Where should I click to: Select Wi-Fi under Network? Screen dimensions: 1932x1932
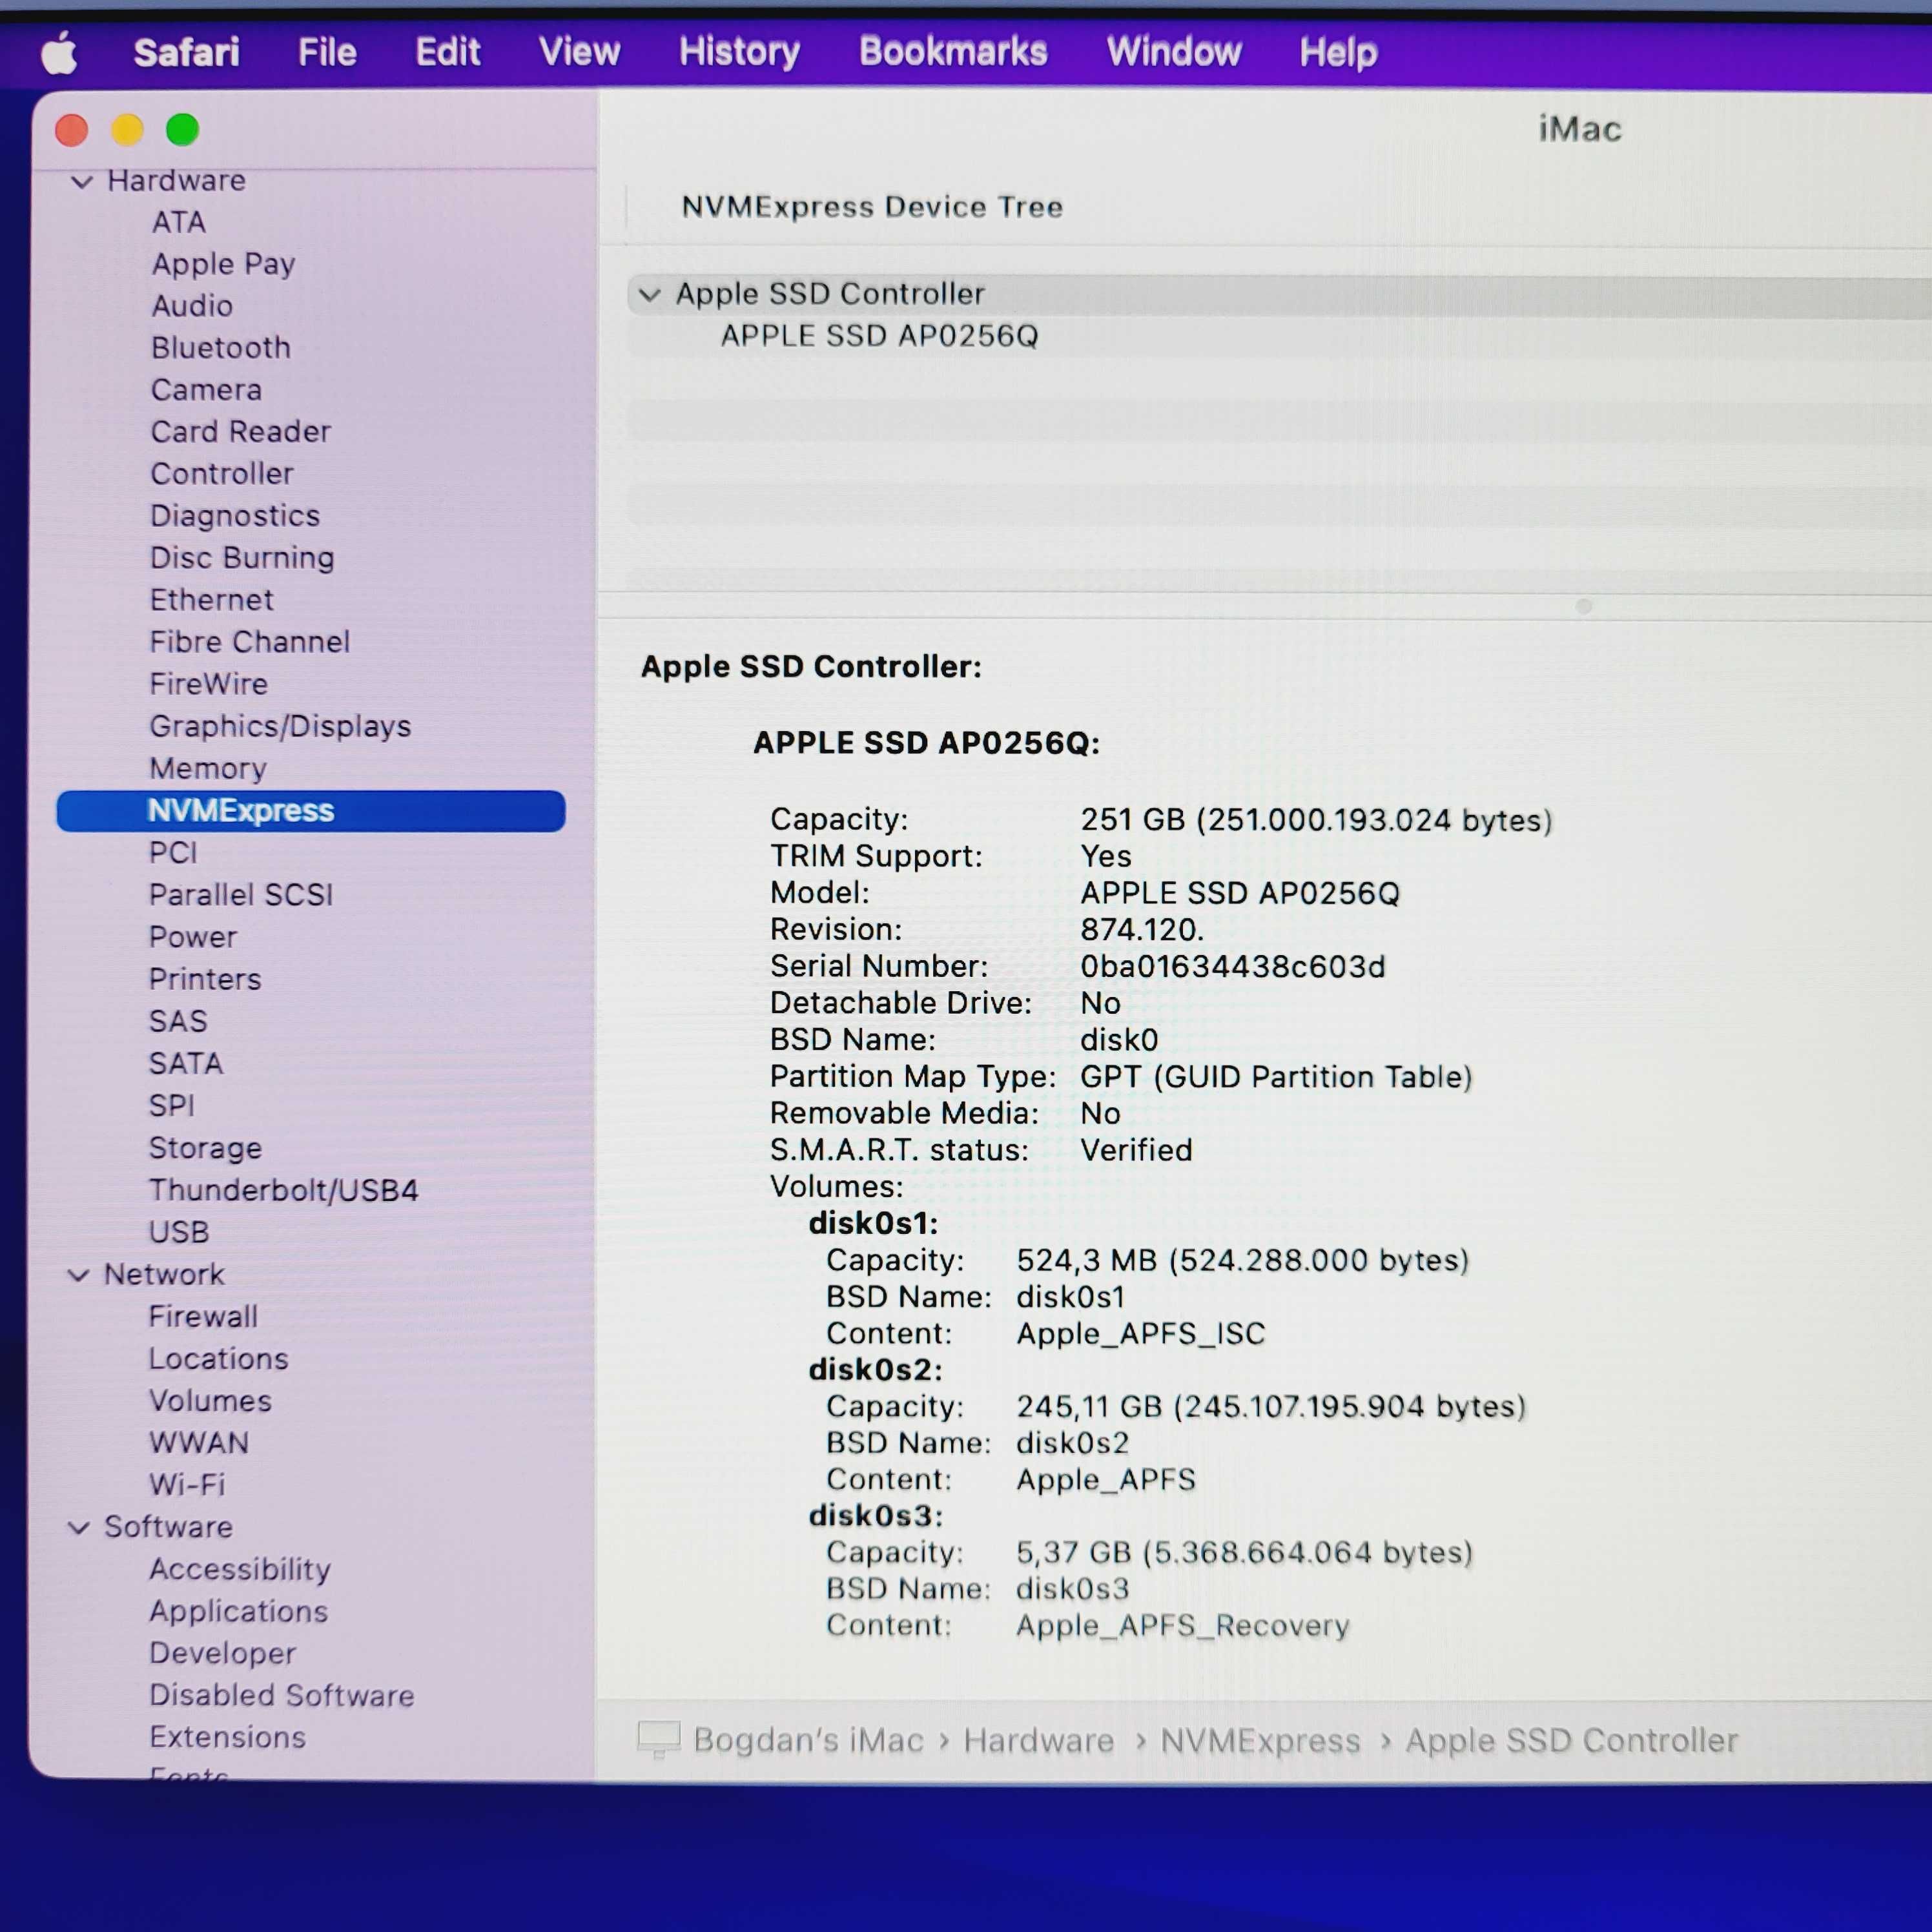pyautogui.click(x=187, y=1485)
